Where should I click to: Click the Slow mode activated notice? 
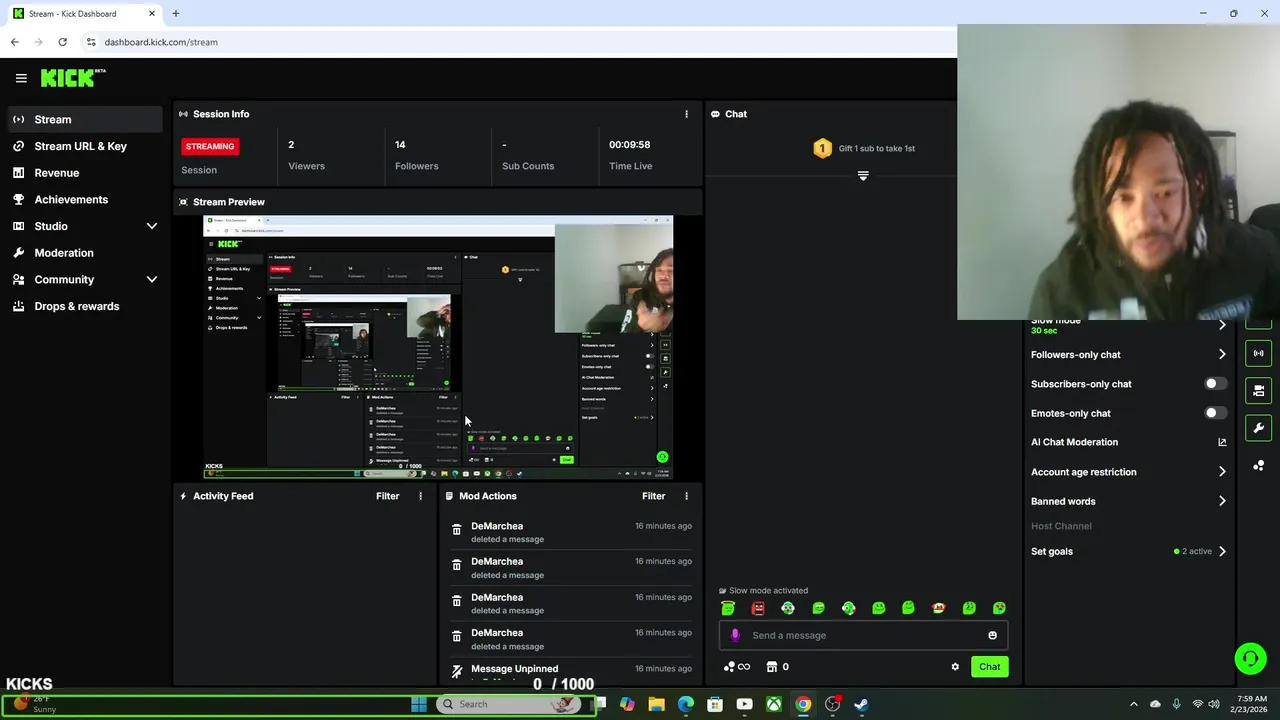click(763, 591)
